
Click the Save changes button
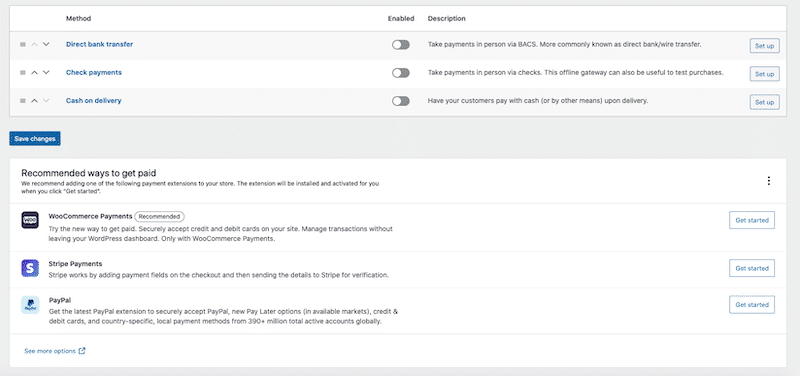pyautogui.click(x=35, y=139)
